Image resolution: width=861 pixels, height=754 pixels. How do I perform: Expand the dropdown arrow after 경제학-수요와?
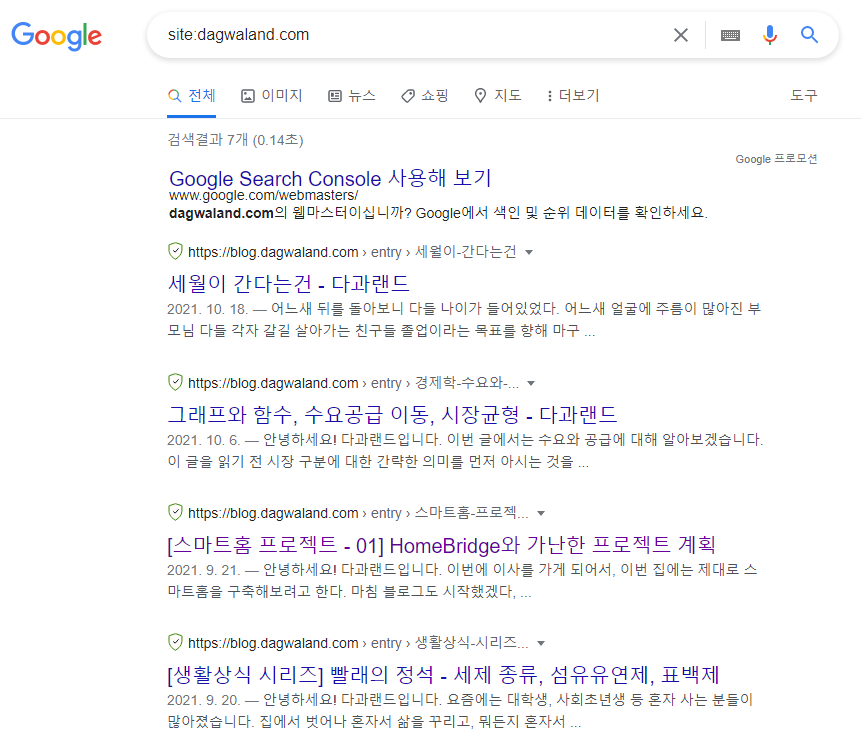coord(531,383)
